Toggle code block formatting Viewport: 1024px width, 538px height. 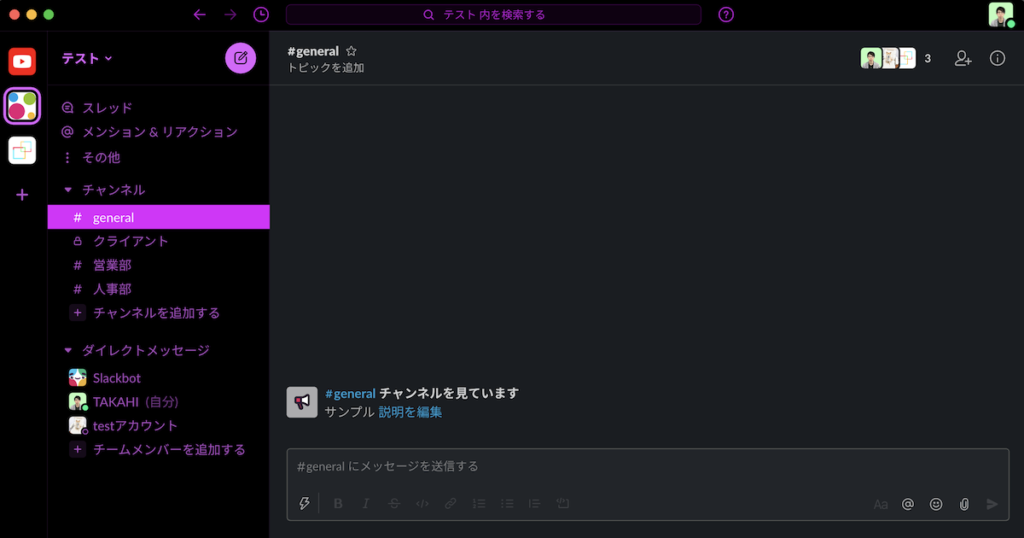563,503
